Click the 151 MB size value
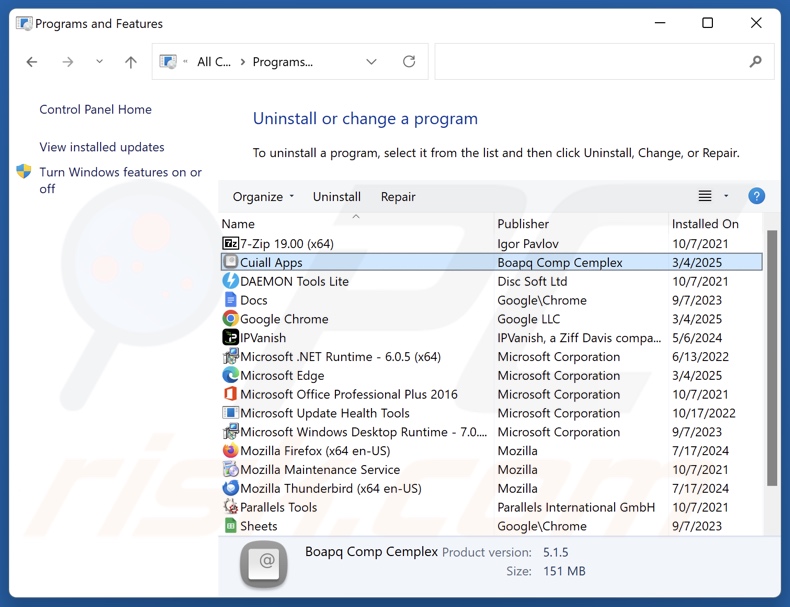Screen dimensions: 790x607 pos(564,571)
